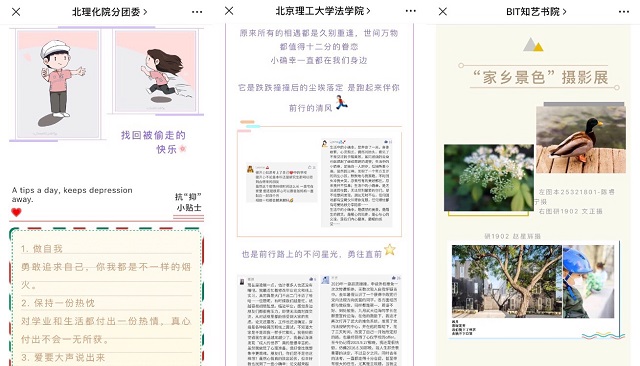Open the child in blue helmet photo

coord(588,282)
